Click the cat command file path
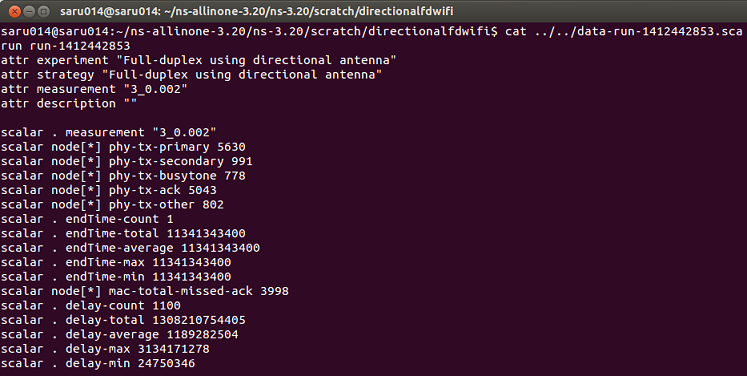This screenshot has width=747, height=376. click(637, 32)
